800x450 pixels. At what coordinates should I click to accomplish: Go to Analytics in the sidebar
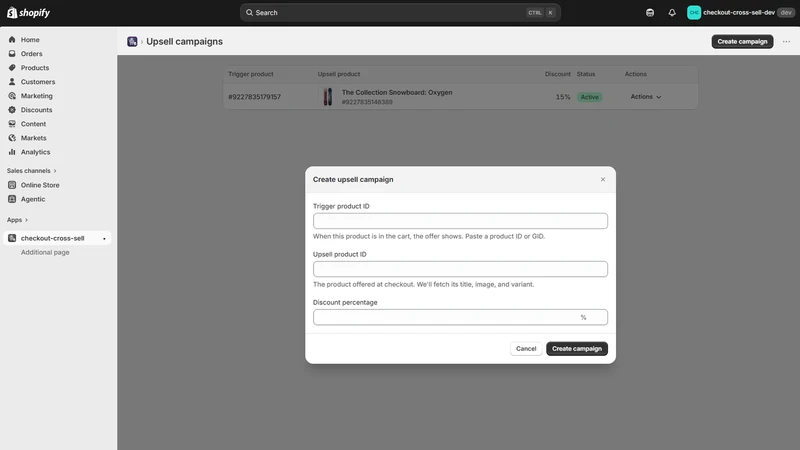(35, 152)
